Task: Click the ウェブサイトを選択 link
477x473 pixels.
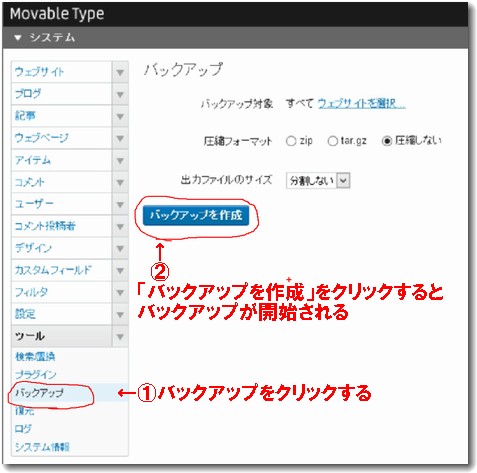Action: pyautogui.click(x=362, y=104)
